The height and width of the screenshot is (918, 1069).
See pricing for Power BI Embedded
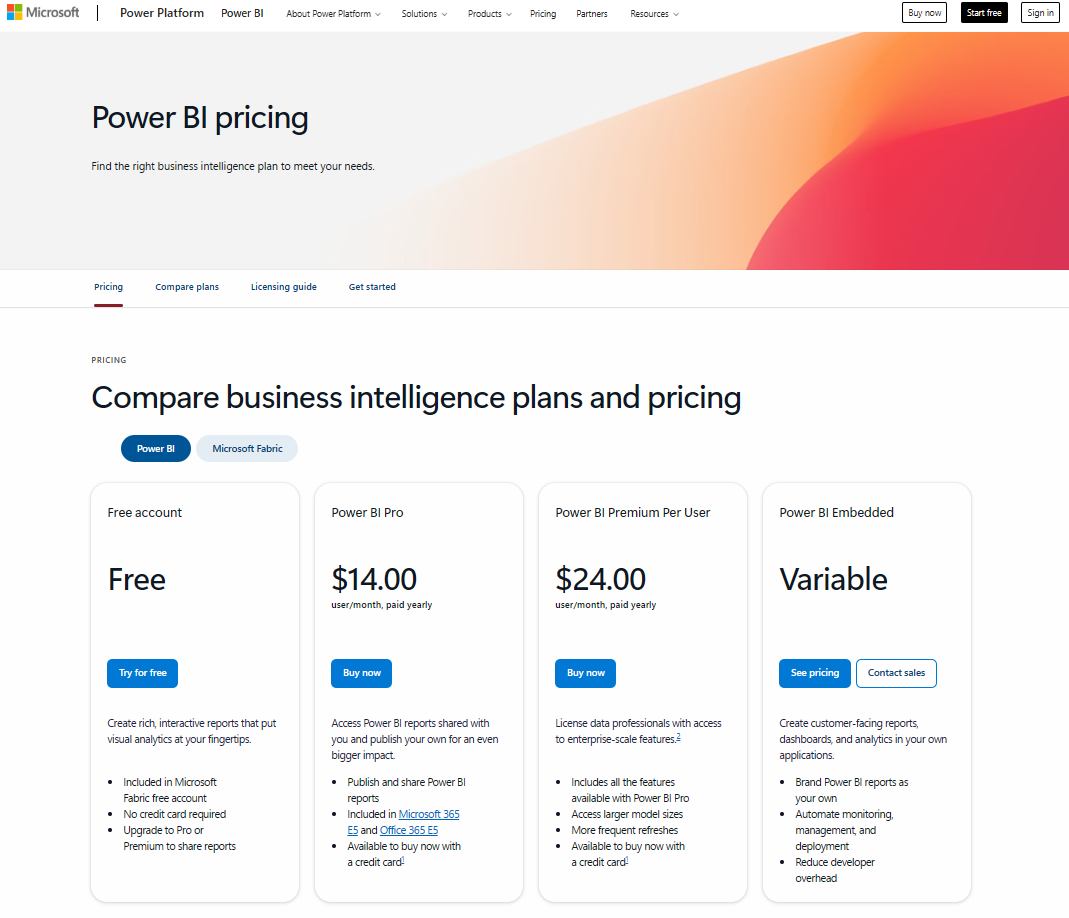[x=814, y=673]
